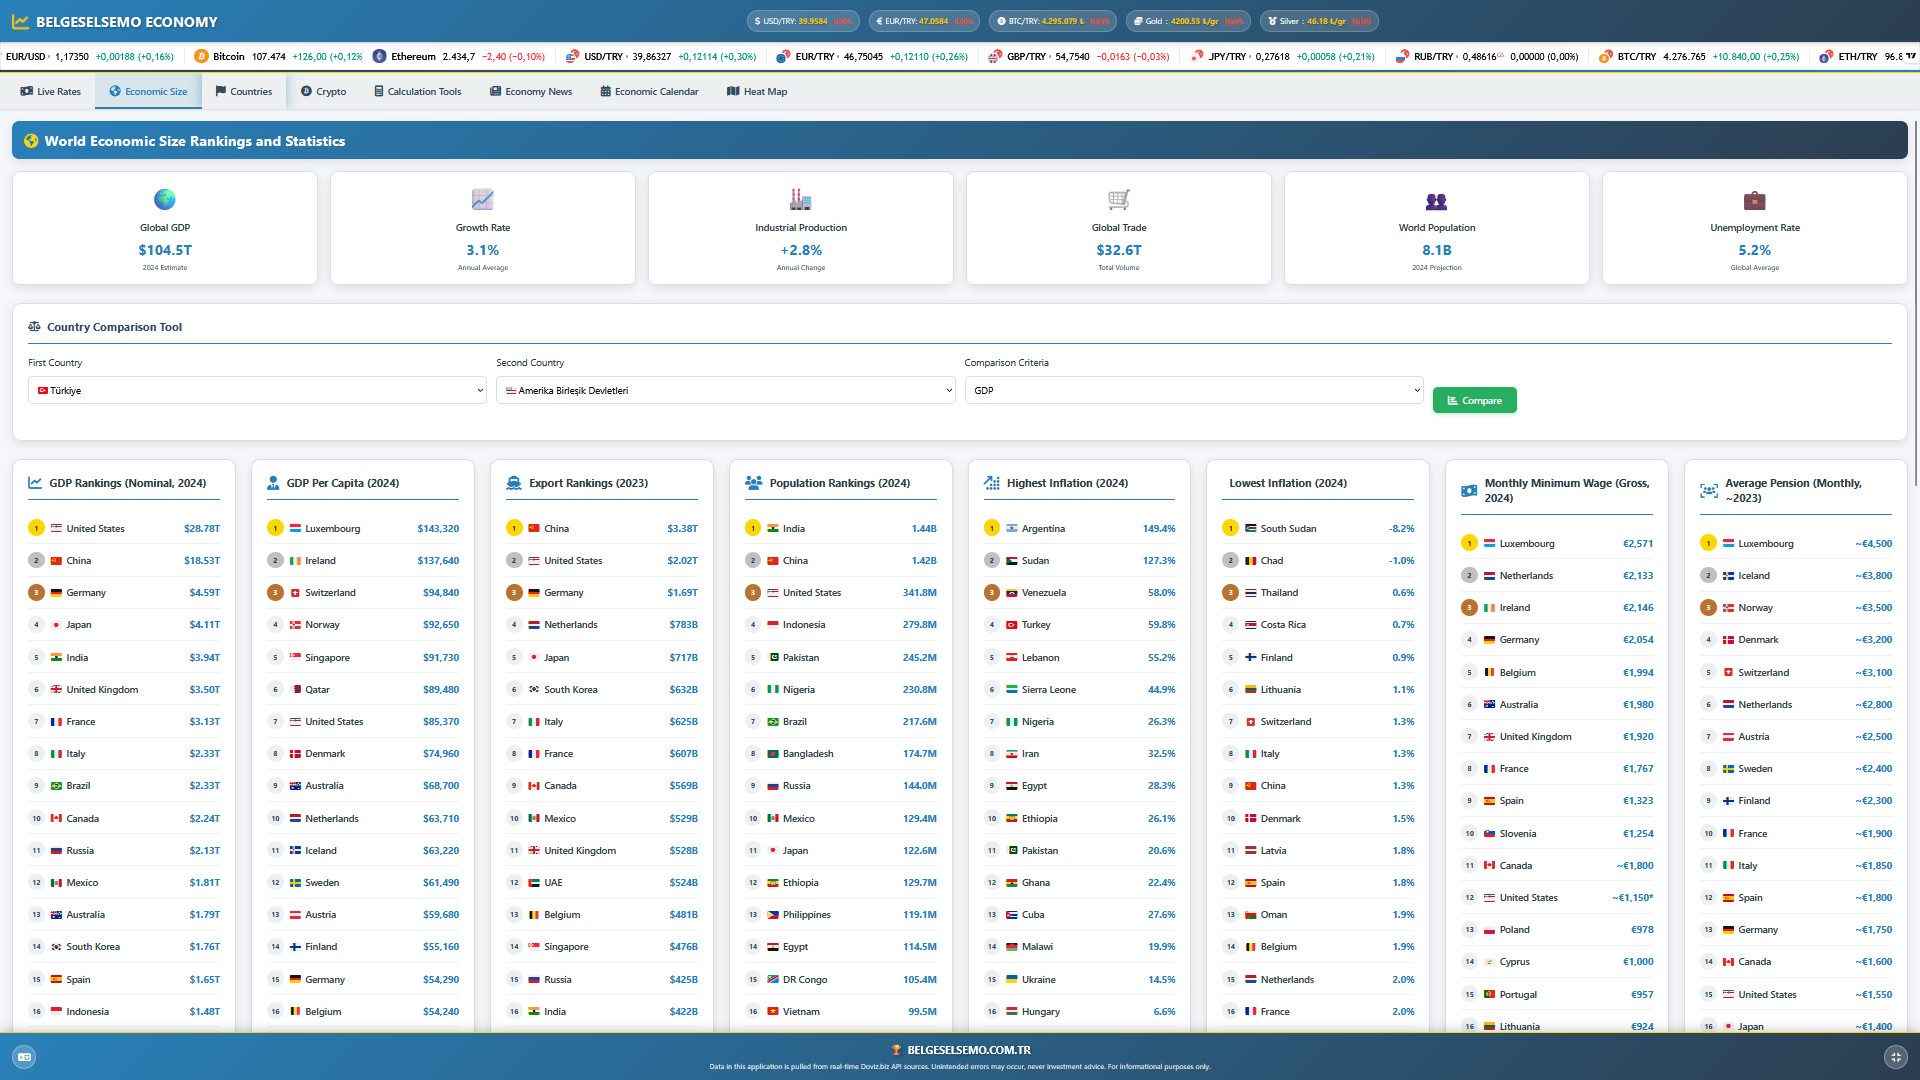Expand the Comparison Criteria GDP dropdown

[x=1193, y=391]
